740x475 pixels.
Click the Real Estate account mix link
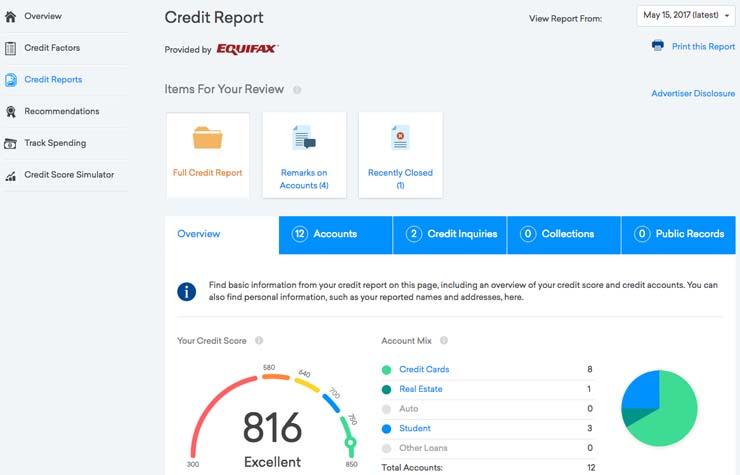click(x=421, y=389)
